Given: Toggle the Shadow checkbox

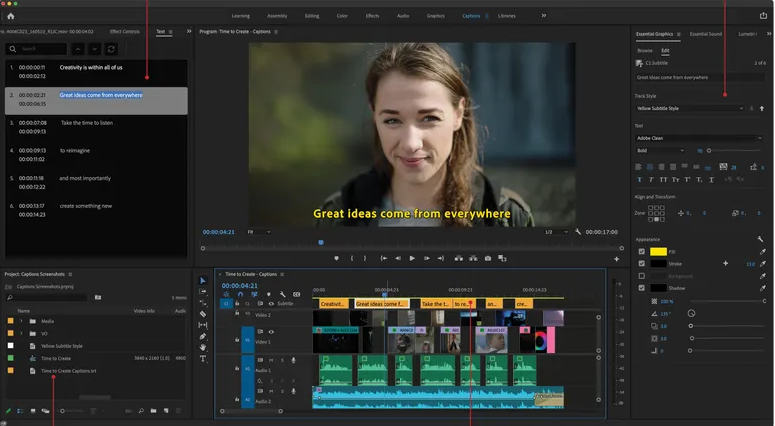Looking at the screenshot, I should [642, 288].
